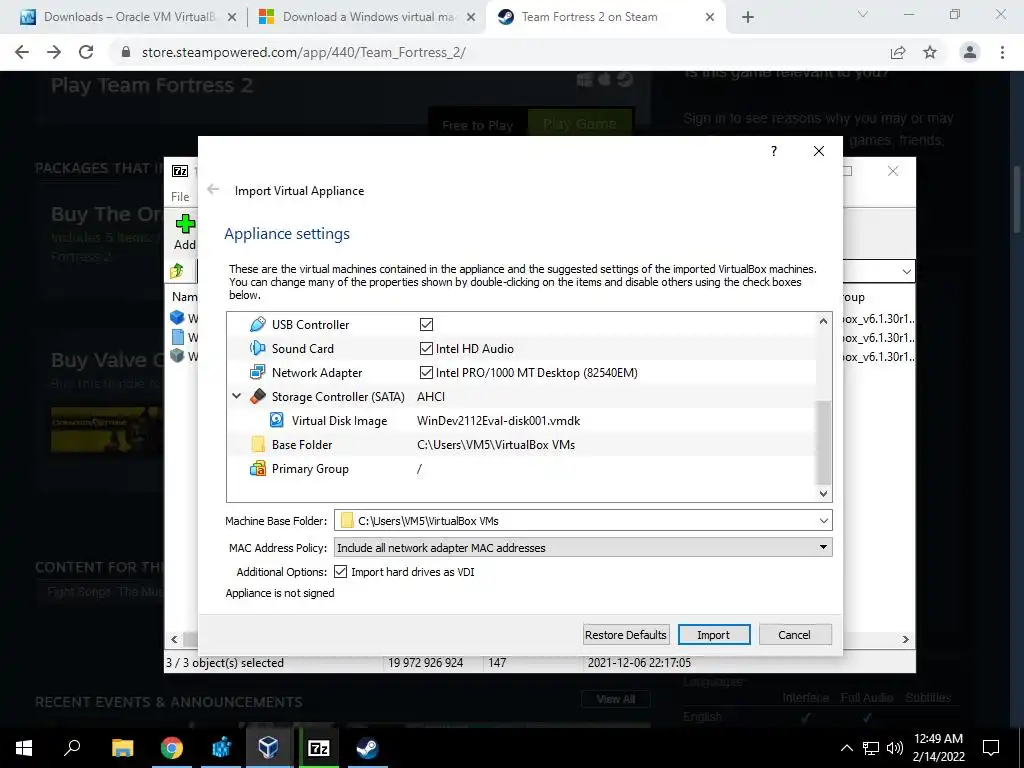1024x768 pixels.
Task: Click Restore Defaults button
Action: click(626, 635)
